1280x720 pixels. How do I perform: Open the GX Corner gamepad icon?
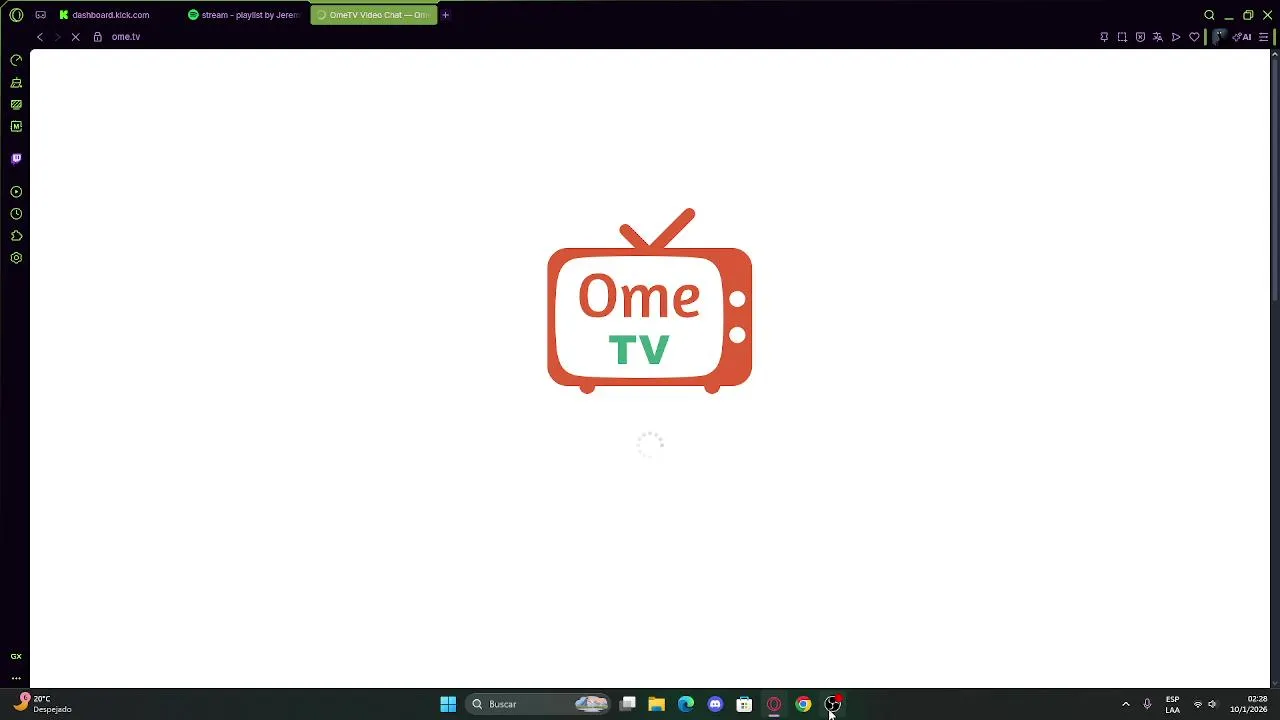[x=40, y=15]
